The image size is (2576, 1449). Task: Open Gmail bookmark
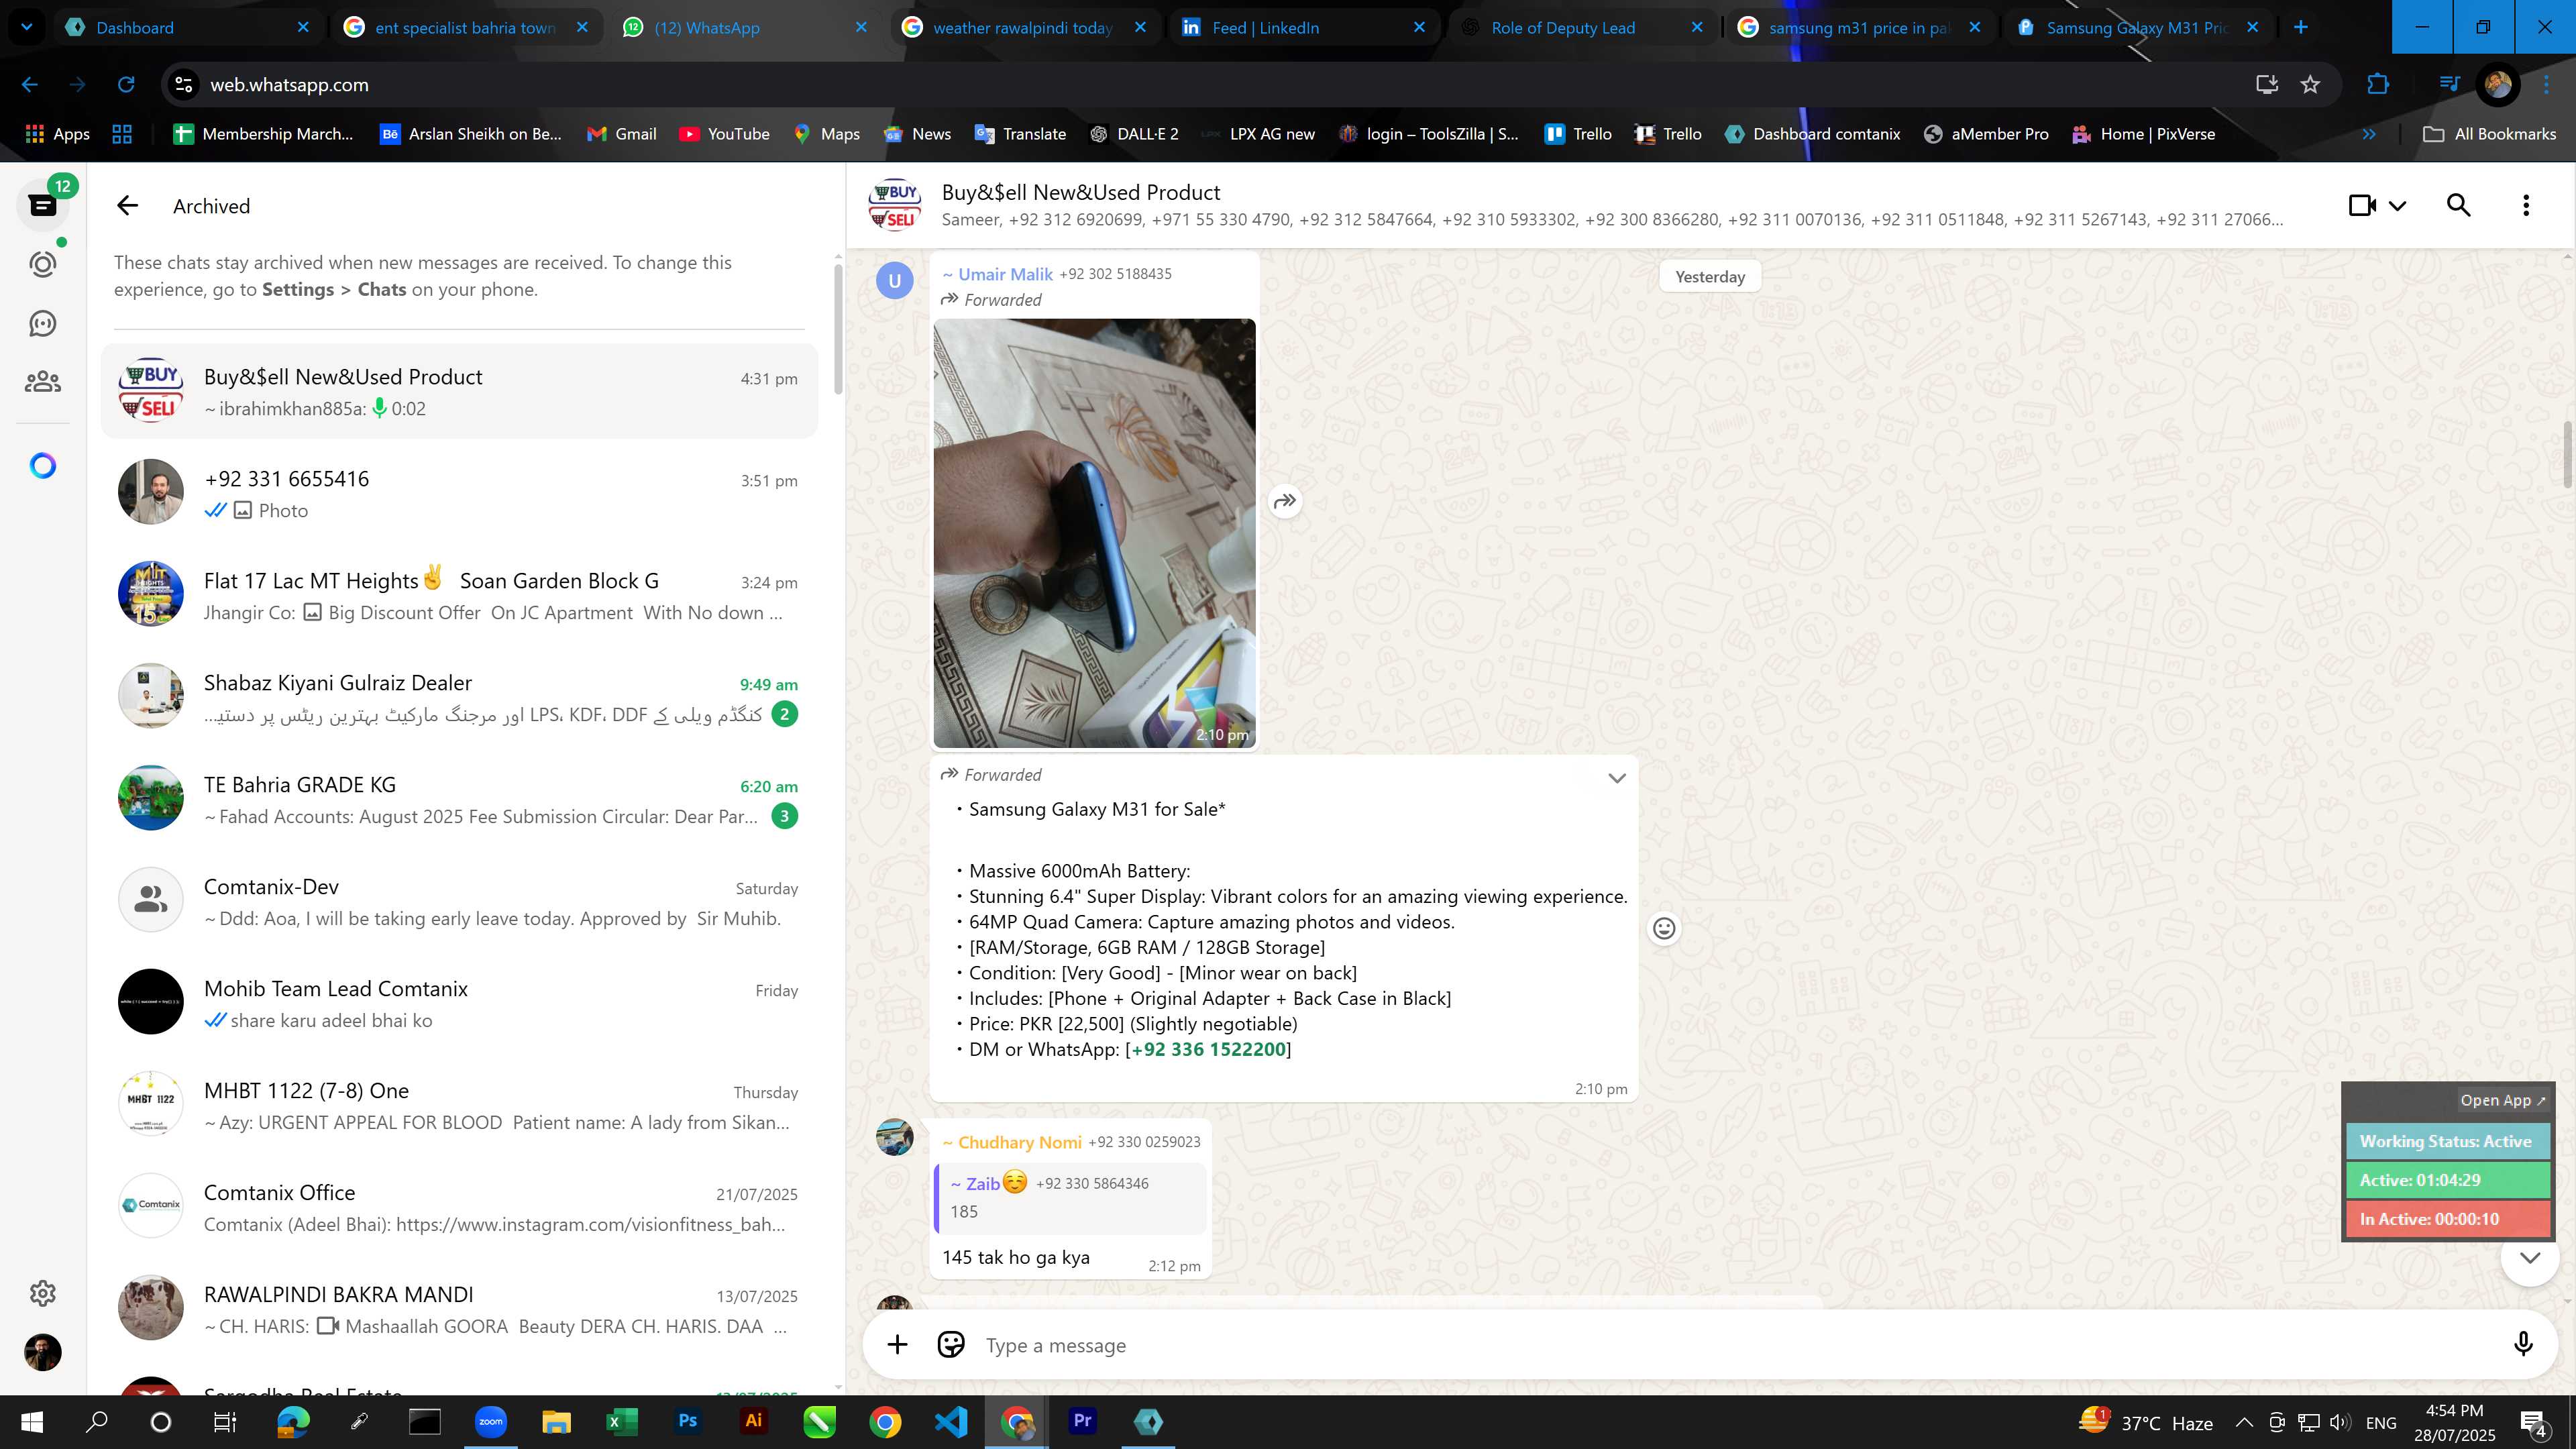point(621,134)
